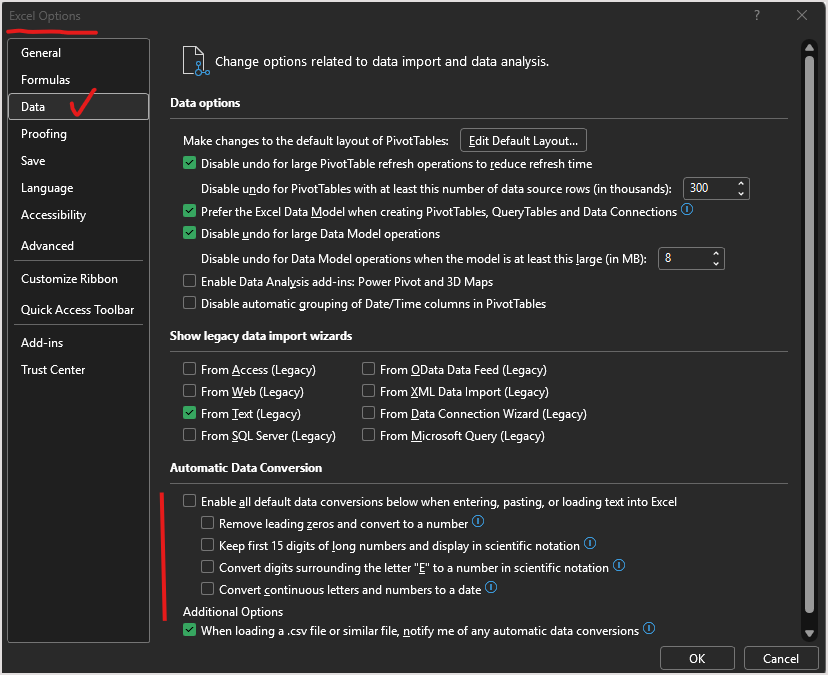Click the rows in thousands field showing 300
Image resolution: width=828 pixels, height=675 pixels.
click(x=710, y=189)
